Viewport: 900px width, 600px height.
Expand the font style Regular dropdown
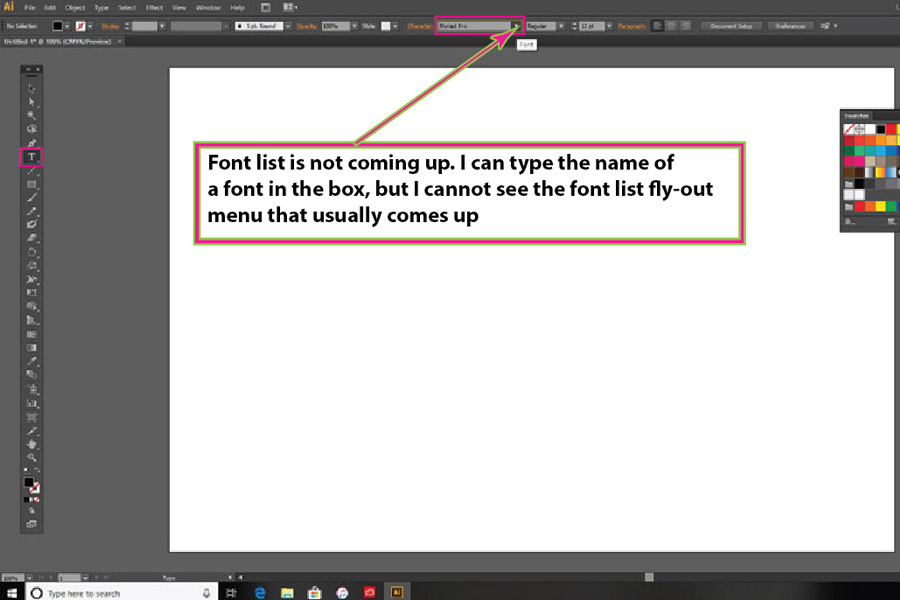561,26
